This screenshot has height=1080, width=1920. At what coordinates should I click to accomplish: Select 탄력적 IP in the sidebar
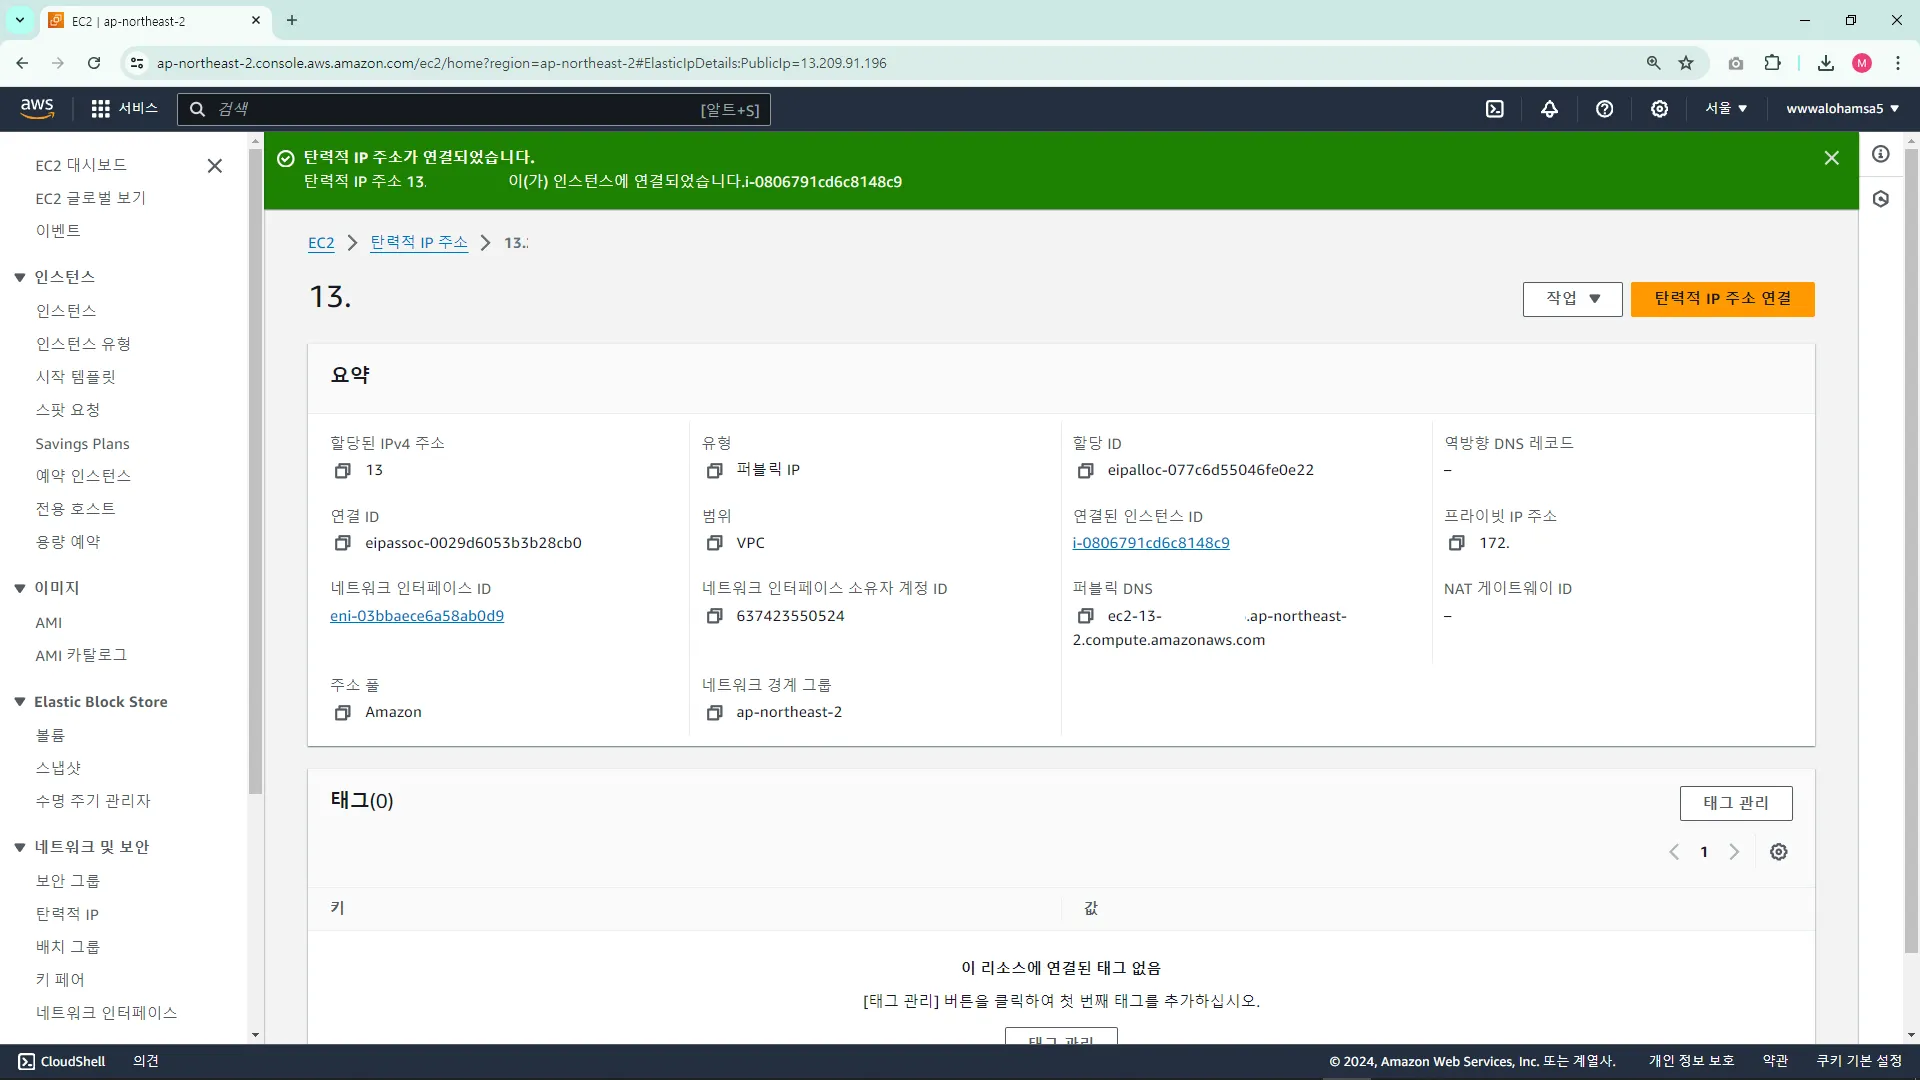coord(67,914)
